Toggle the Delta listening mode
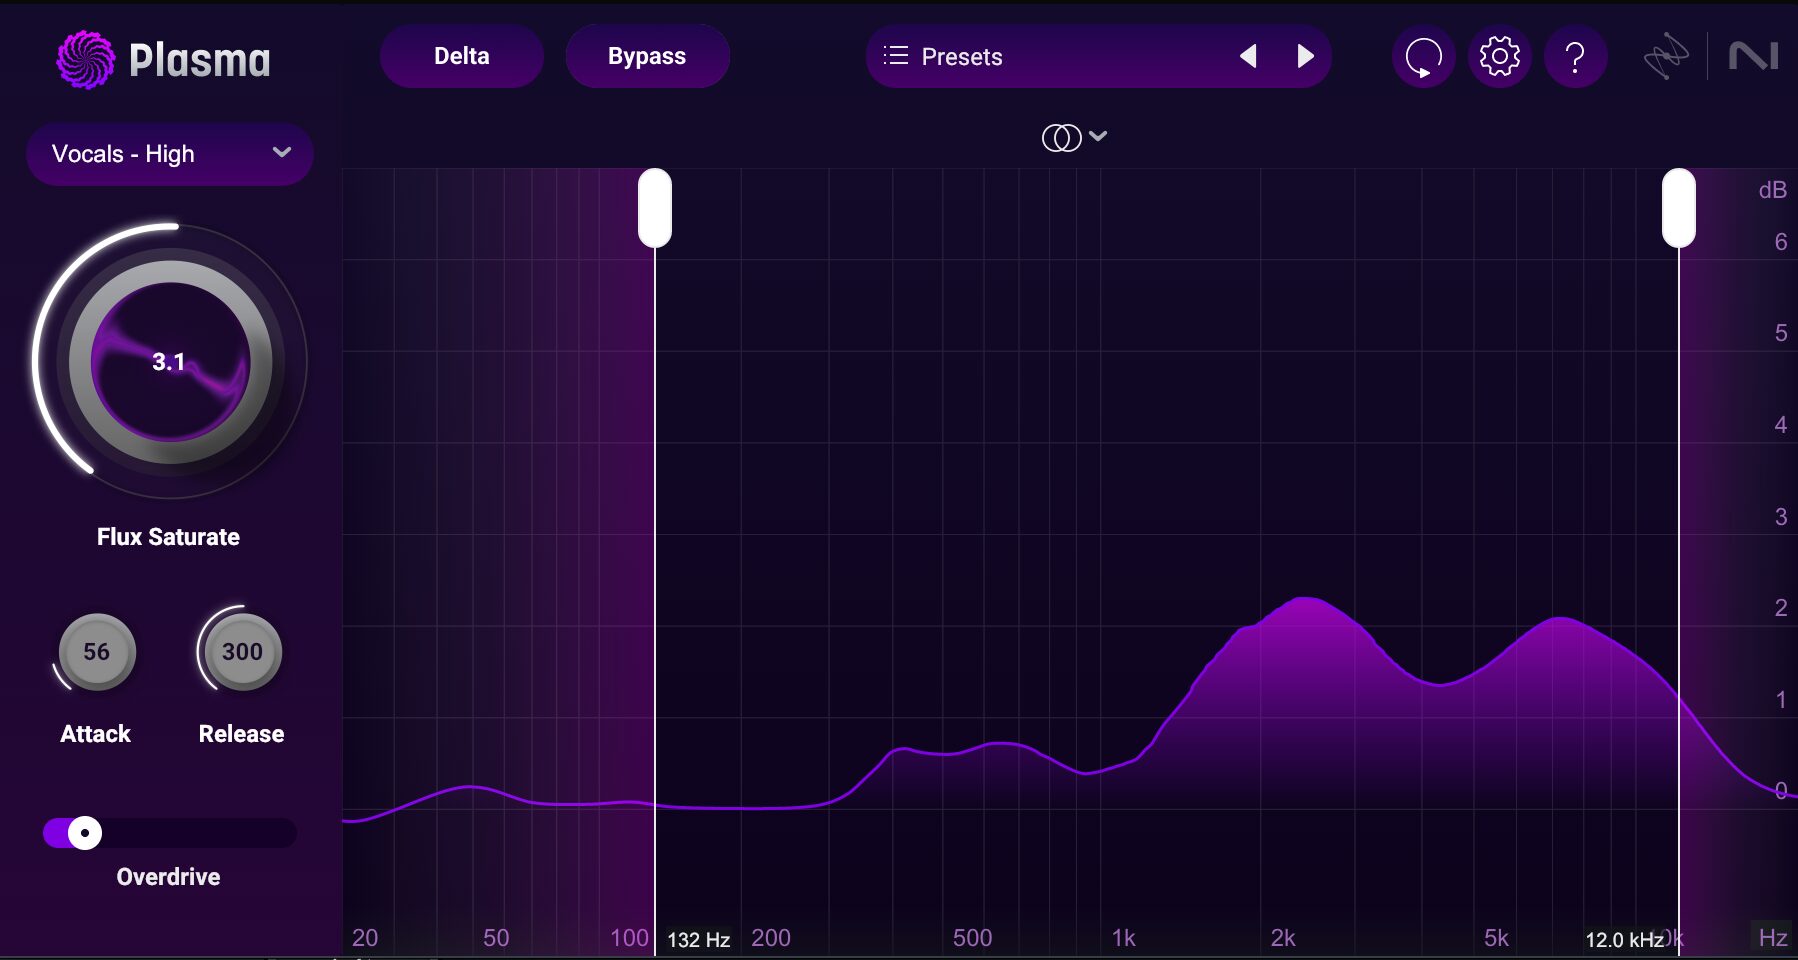 click(x=462, y=56)
